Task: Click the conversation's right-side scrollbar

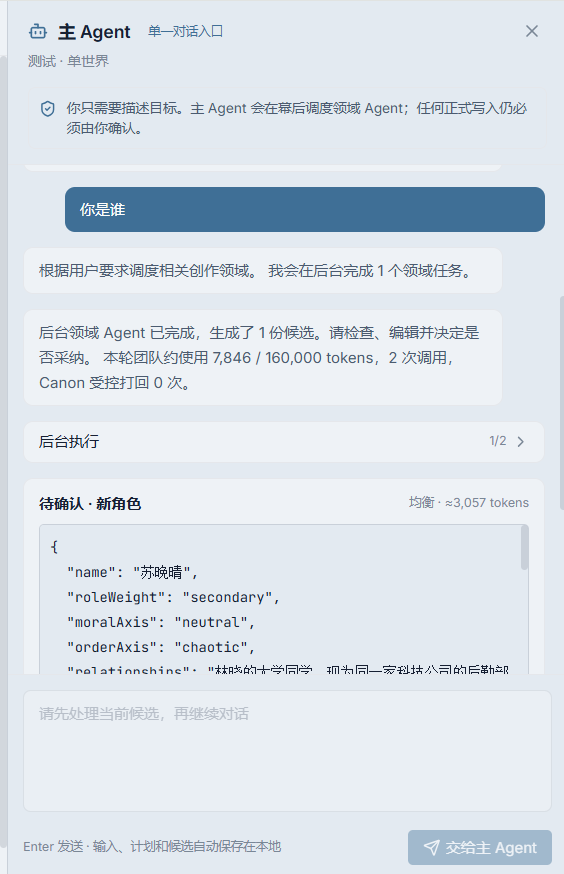Action: pyautogui.click(x=561, y=402)
